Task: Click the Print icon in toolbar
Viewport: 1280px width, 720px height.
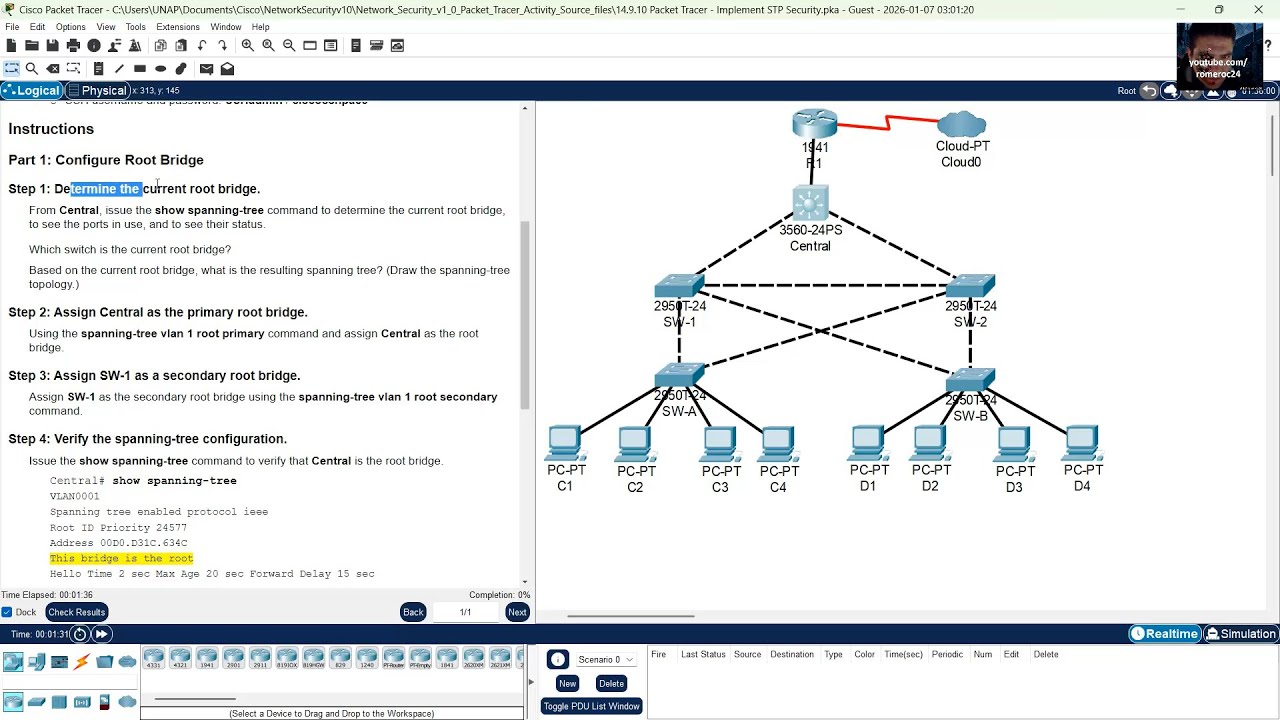Action: coord(73,45)
